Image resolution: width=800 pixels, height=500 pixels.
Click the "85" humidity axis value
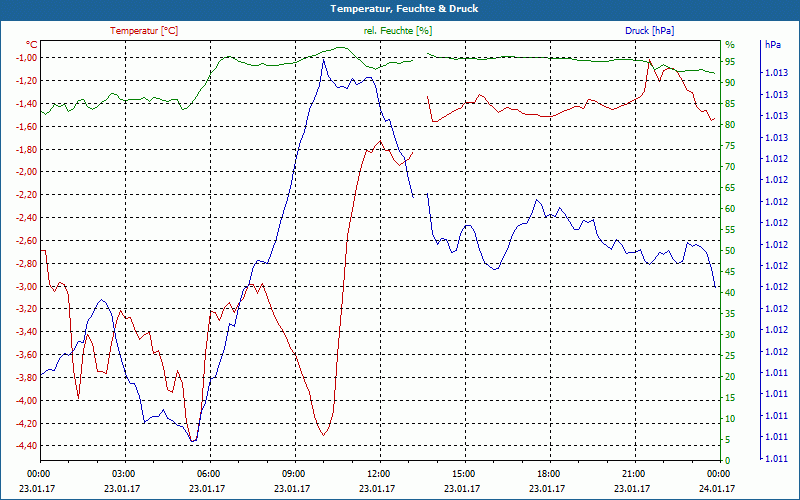[x=730, y=104]
